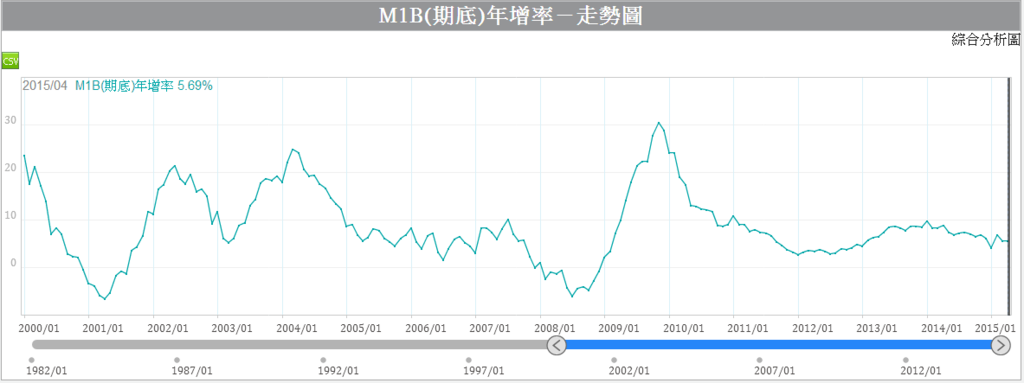The image size is (1024, 383).
Task: Click the chart line peak near 2009/10
Action: tap(658, 122)
